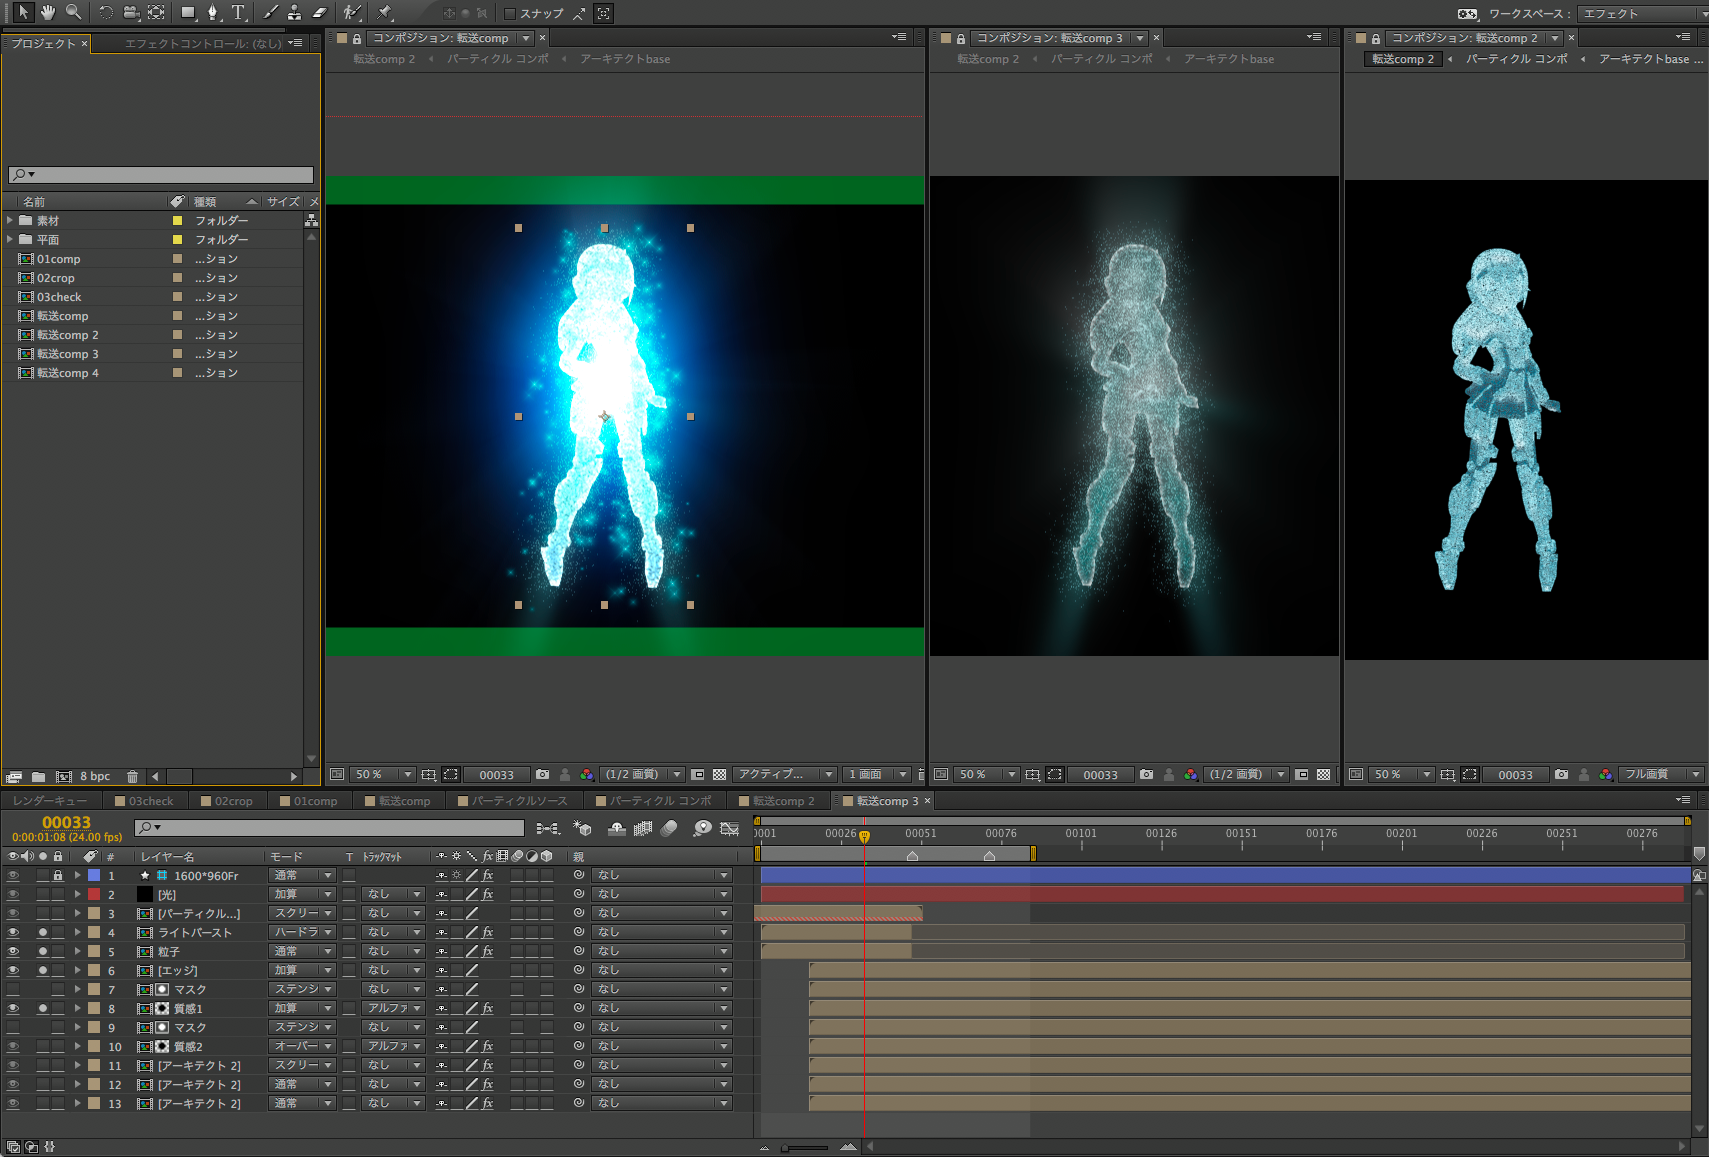1709x1157 pixels.
Task: Choose the Type (T) text tool
Action: [x=238, y=12]
